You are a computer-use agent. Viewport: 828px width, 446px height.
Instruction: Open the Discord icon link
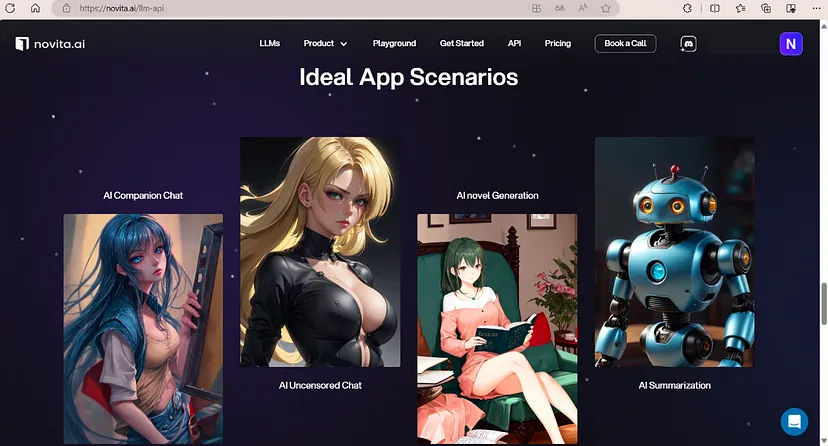point(688,44)
